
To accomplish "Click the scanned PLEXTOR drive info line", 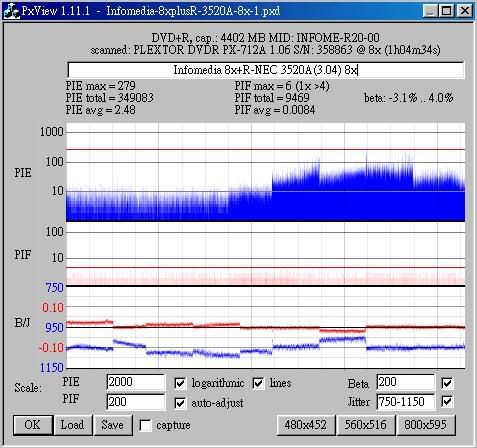I will pyautogui.click(x=265, y=50).
